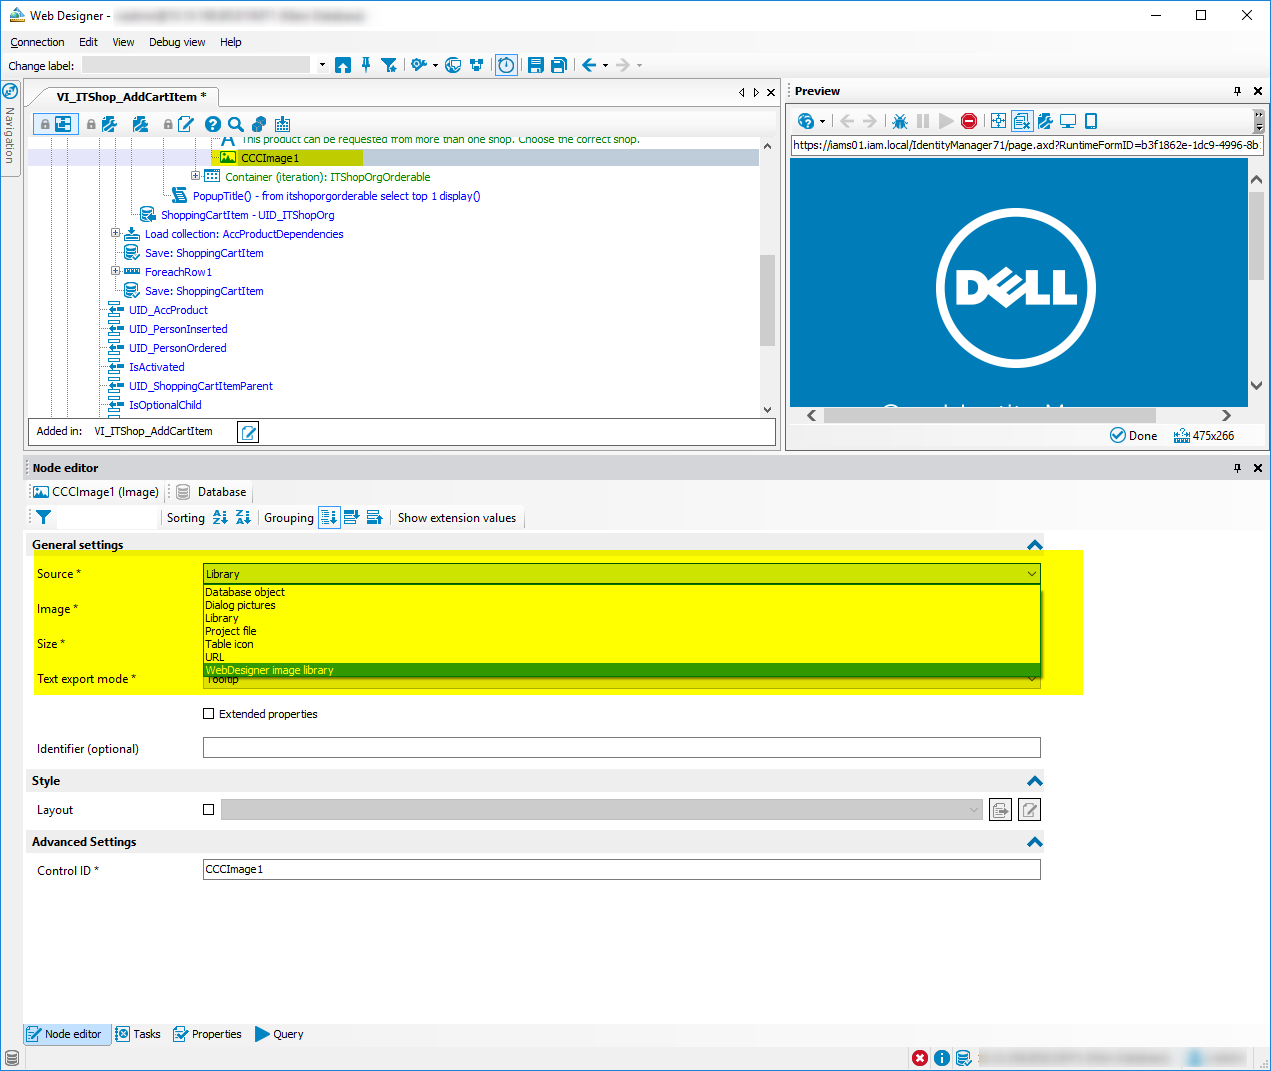
Task: Open the Connection menu
Action: pos(37,42)
